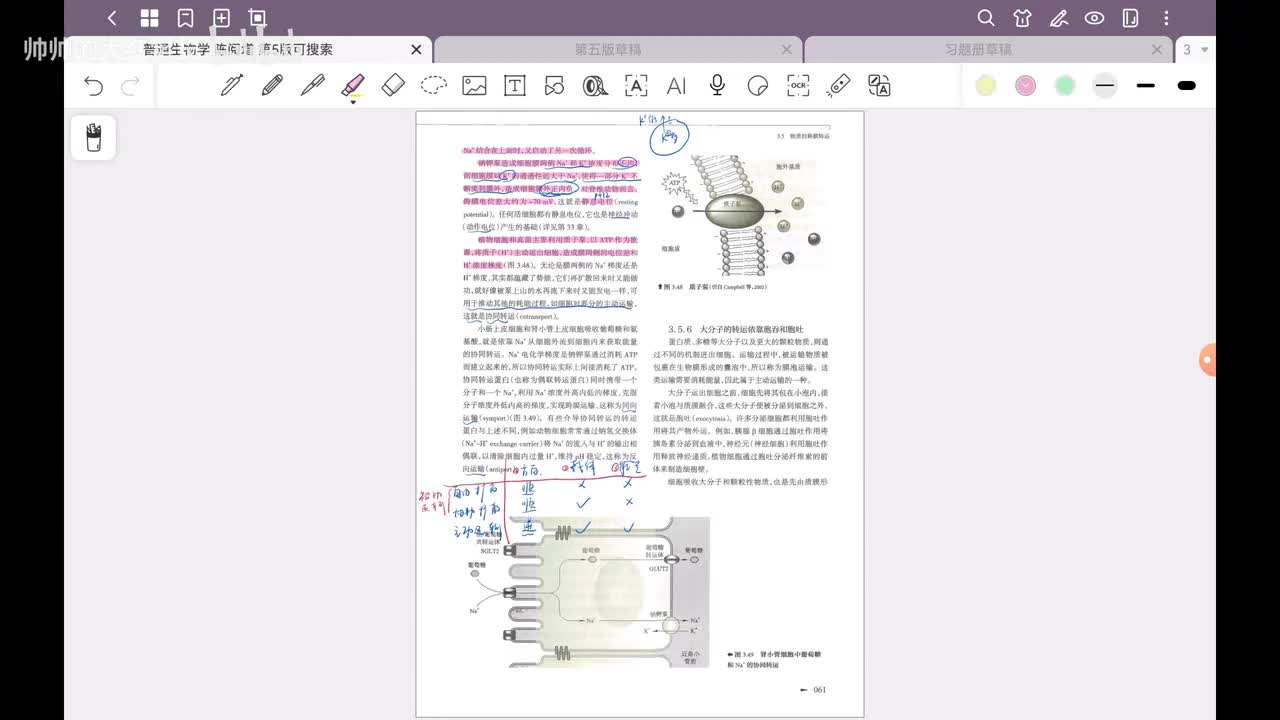Click the pen edit icon in the top bar
This screenshot has height=720, width=1280.
pyautogui.click(x=1058, y=18)
